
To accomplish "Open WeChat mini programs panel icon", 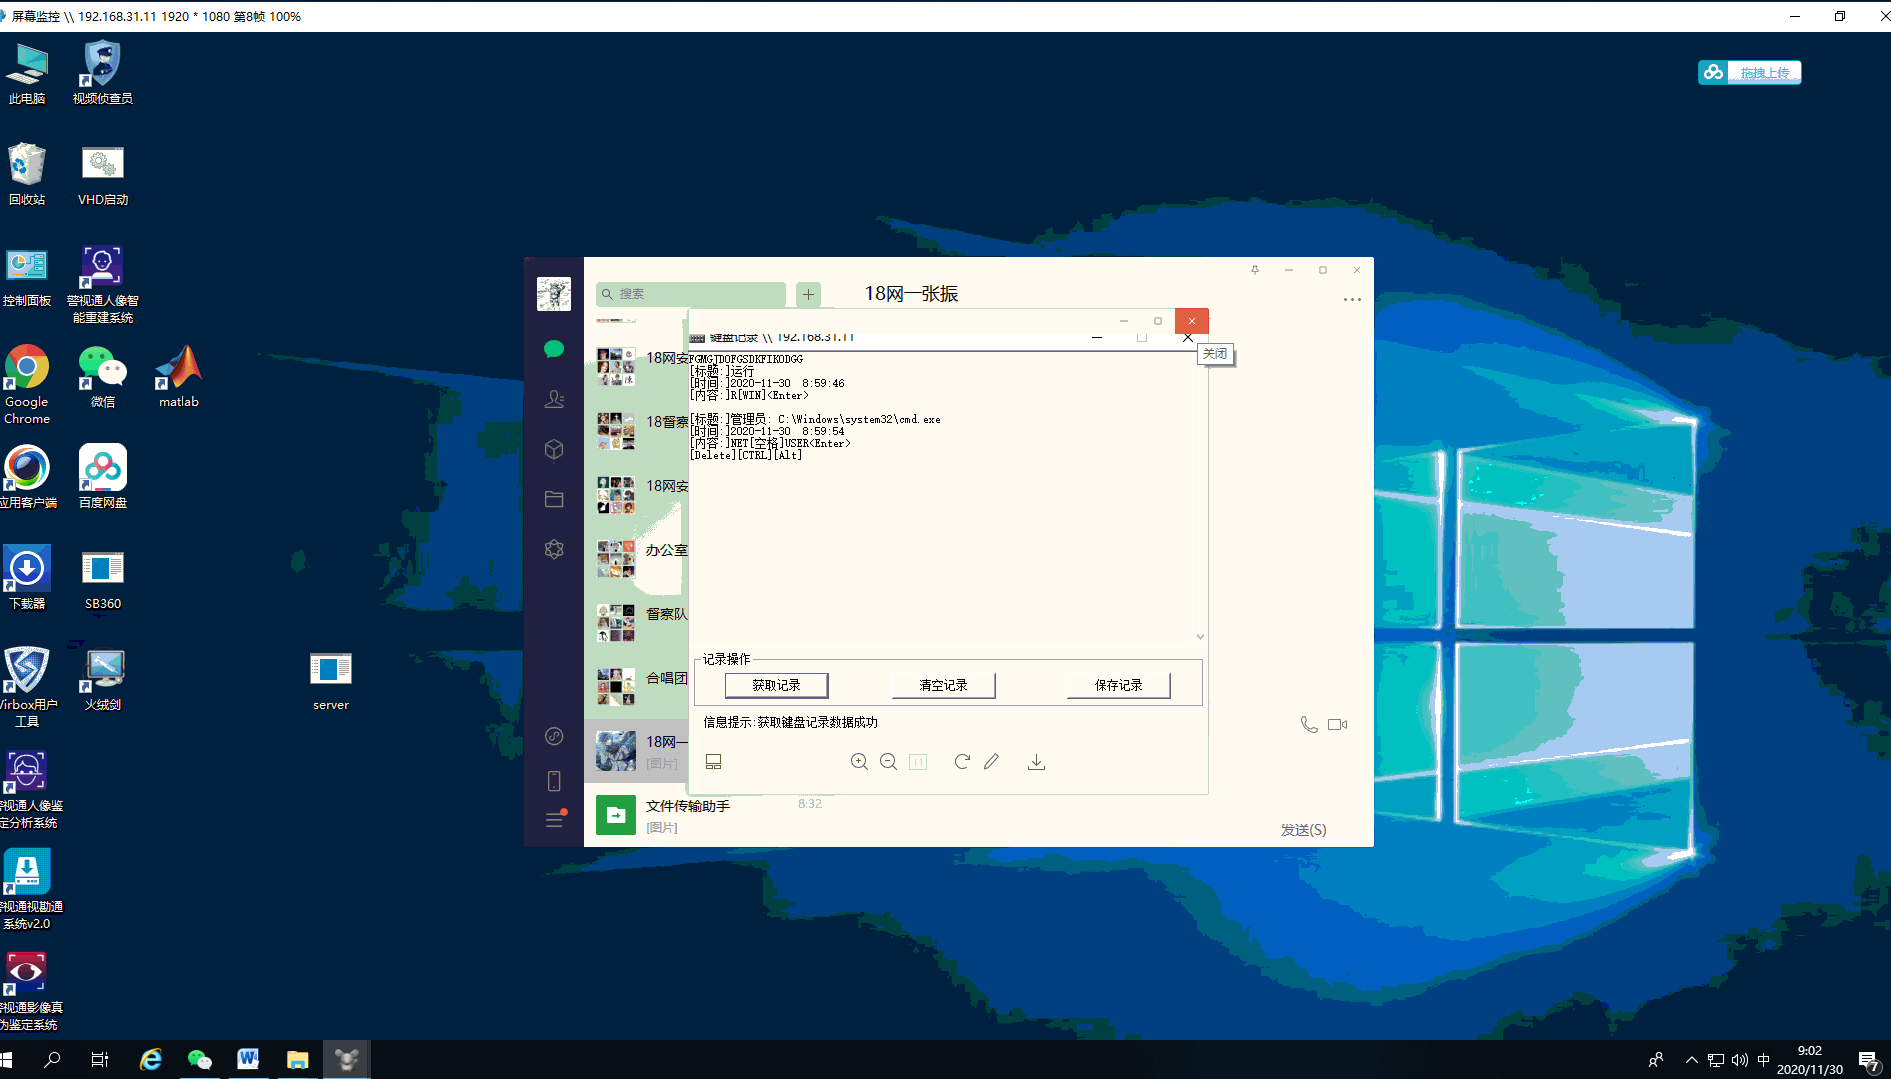I will pyautogui.click(x=554, y=736).
